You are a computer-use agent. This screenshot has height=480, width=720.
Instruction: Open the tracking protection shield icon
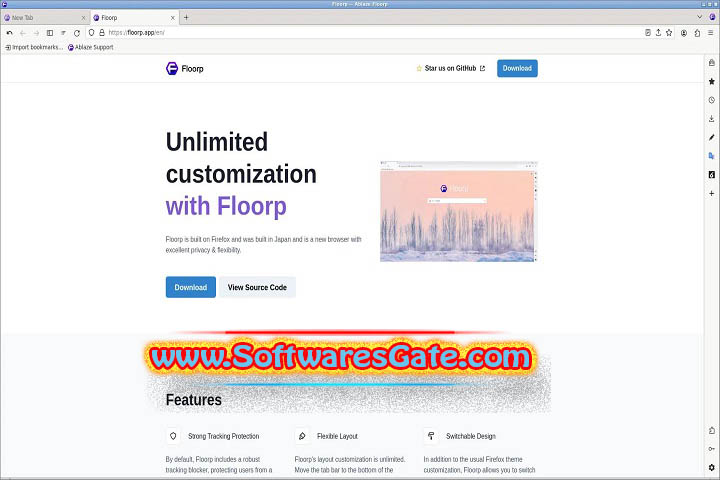pyautogui.click(x=91, y=33)
